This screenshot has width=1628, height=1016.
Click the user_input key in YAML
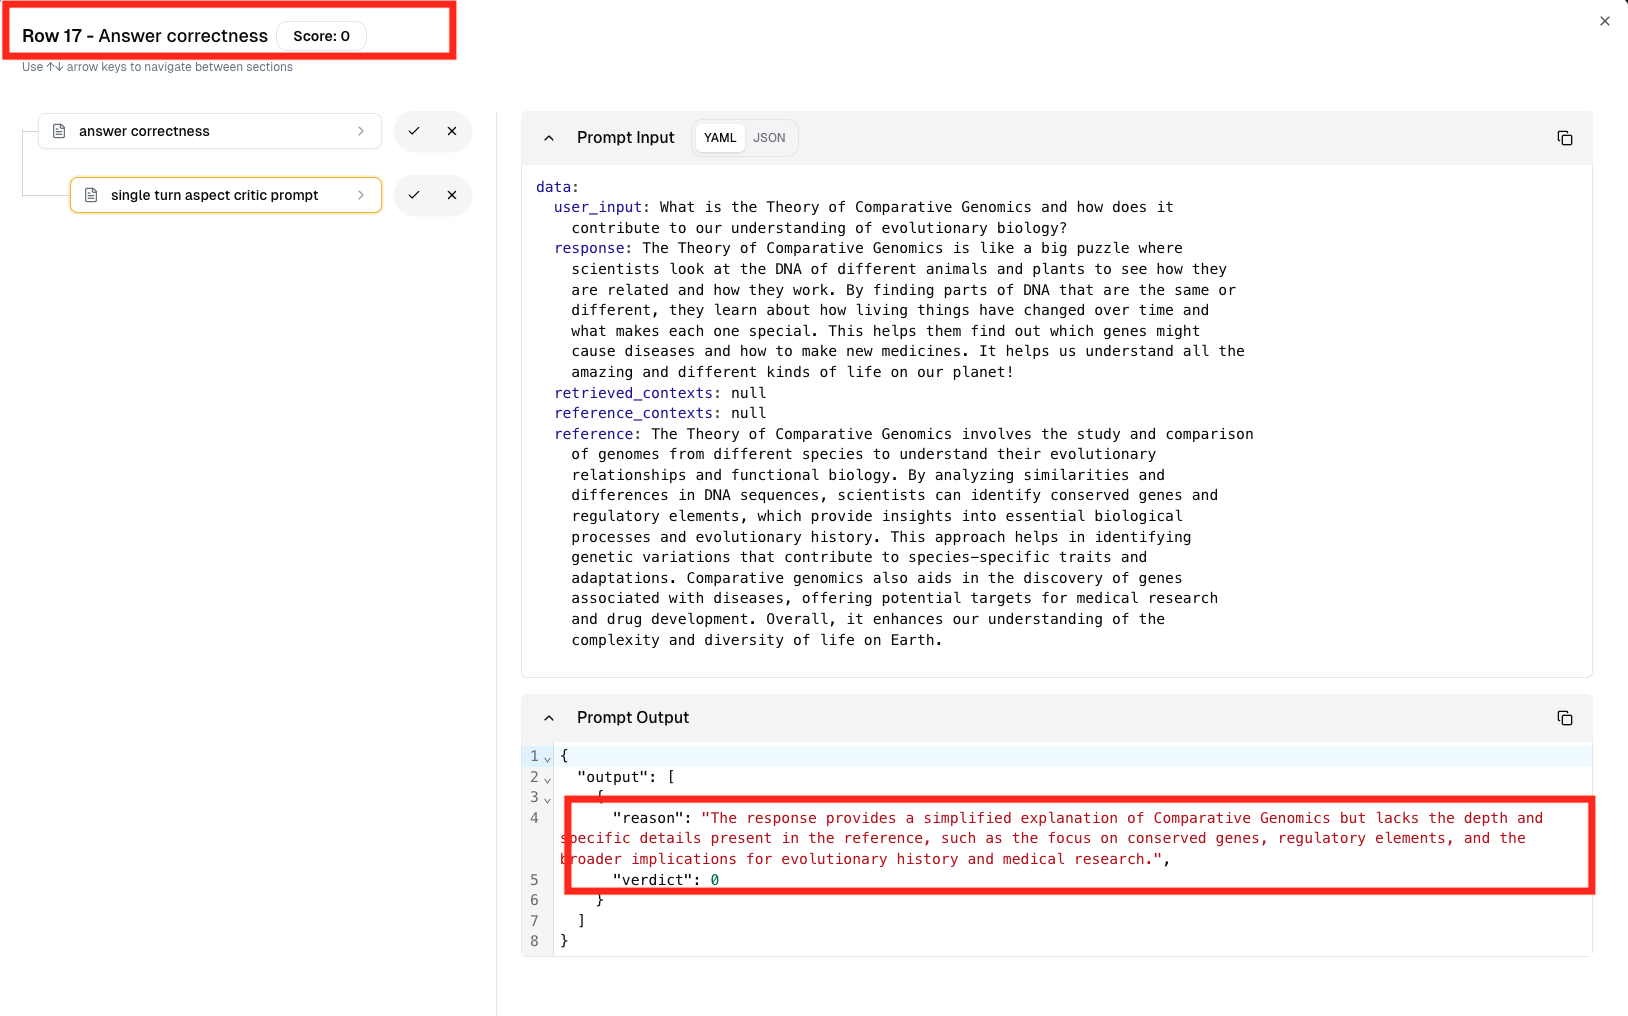[x=598, y=207]
